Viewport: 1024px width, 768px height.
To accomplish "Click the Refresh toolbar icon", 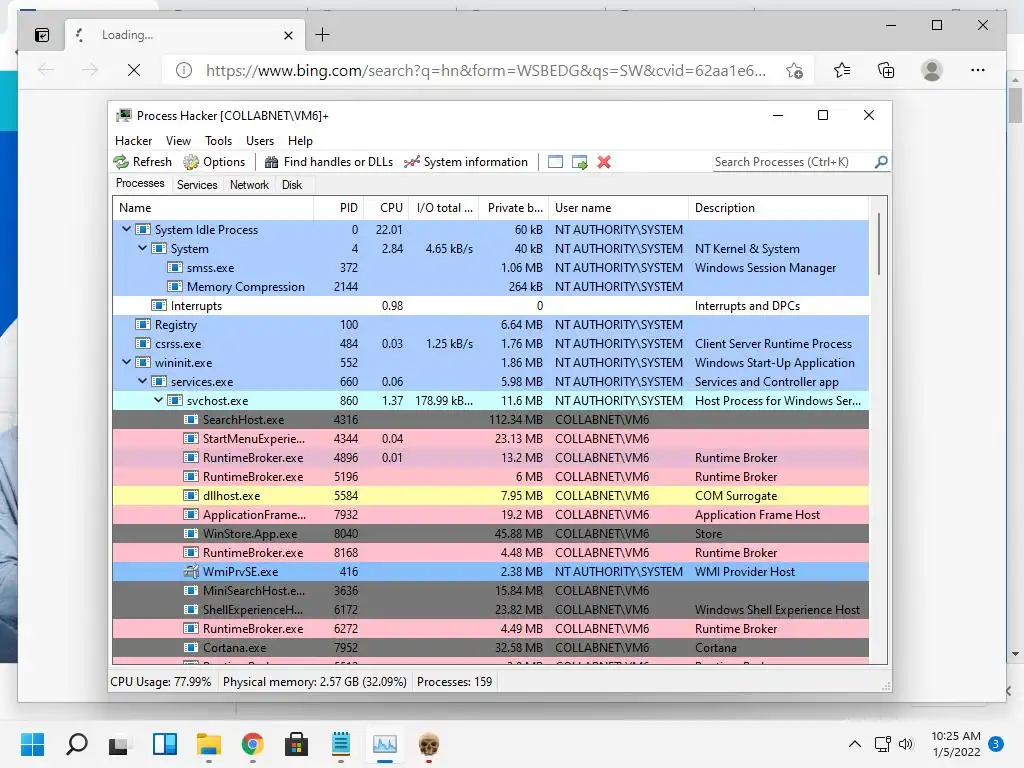I will [121, 162].
